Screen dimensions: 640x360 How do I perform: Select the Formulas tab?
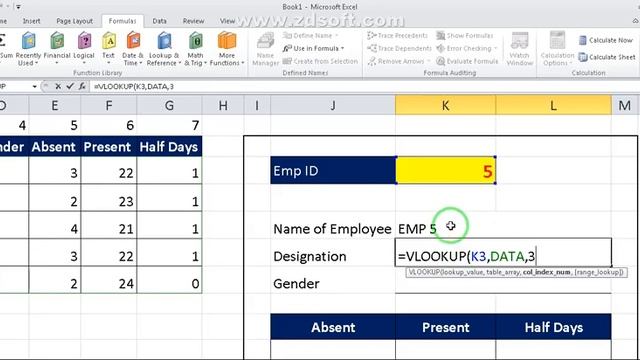122,21
